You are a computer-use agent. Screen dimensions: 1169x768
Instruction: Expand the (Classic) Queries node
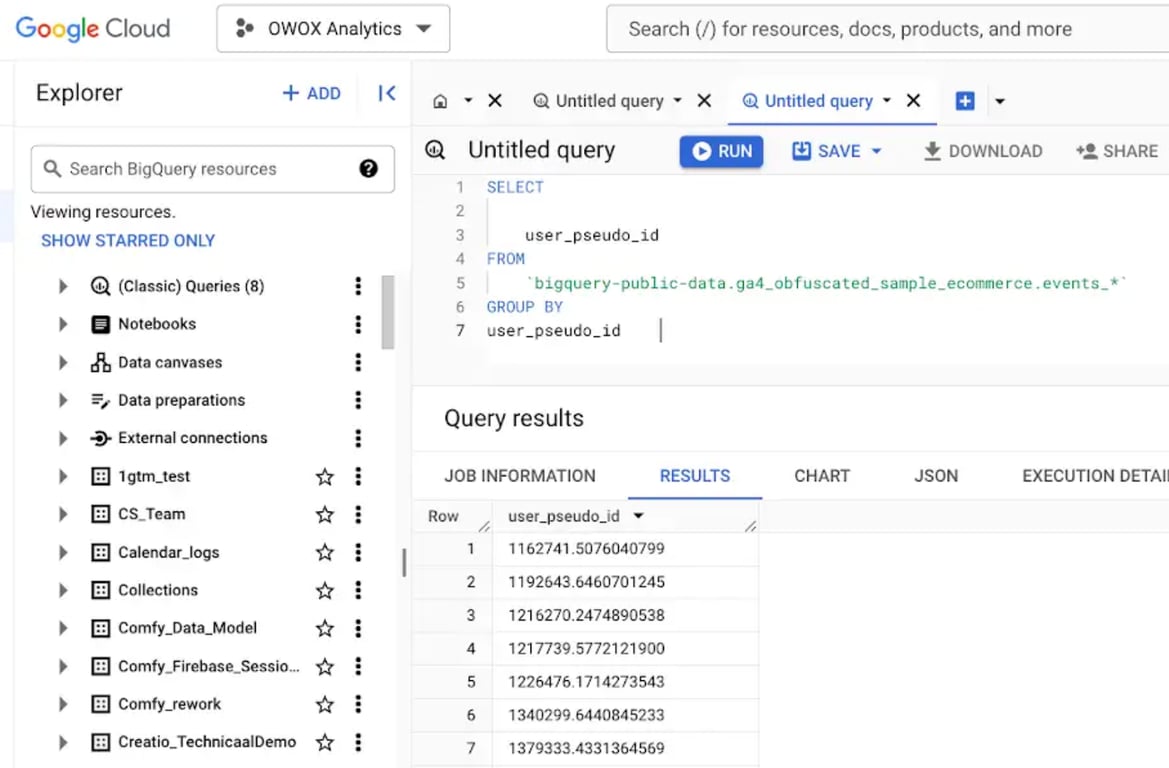pyautogui.click(x=63, y=286)
